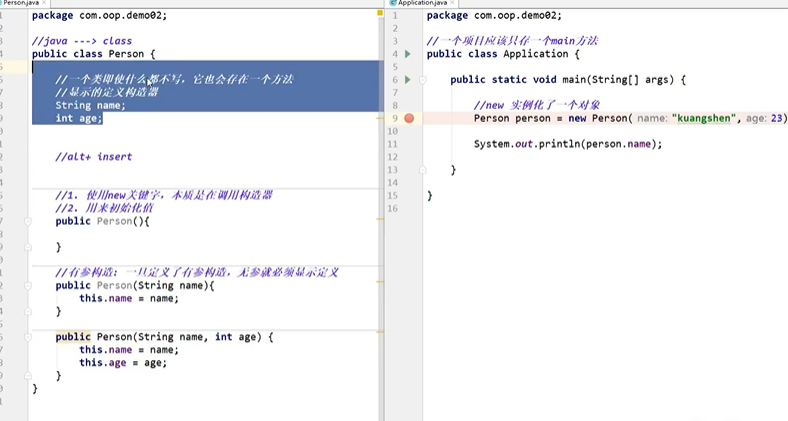Click the main方法 comment on line 3 of Application.java
The width and height of the screenshot is (788, 421).
512,41
